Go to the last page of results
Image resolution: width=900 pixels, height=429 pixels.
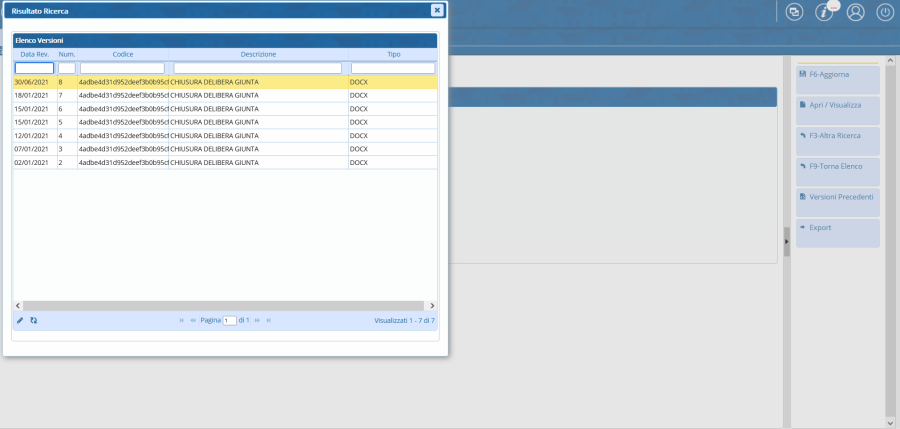point(268,320)
